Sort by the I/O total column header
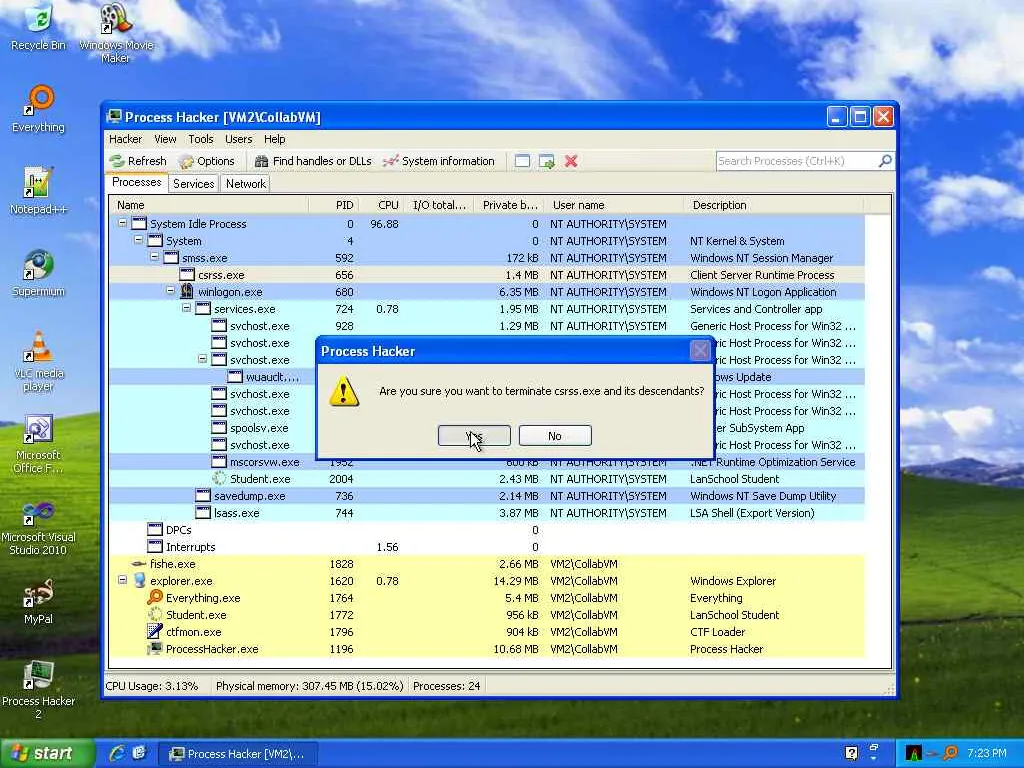 [x=439, y=205]
